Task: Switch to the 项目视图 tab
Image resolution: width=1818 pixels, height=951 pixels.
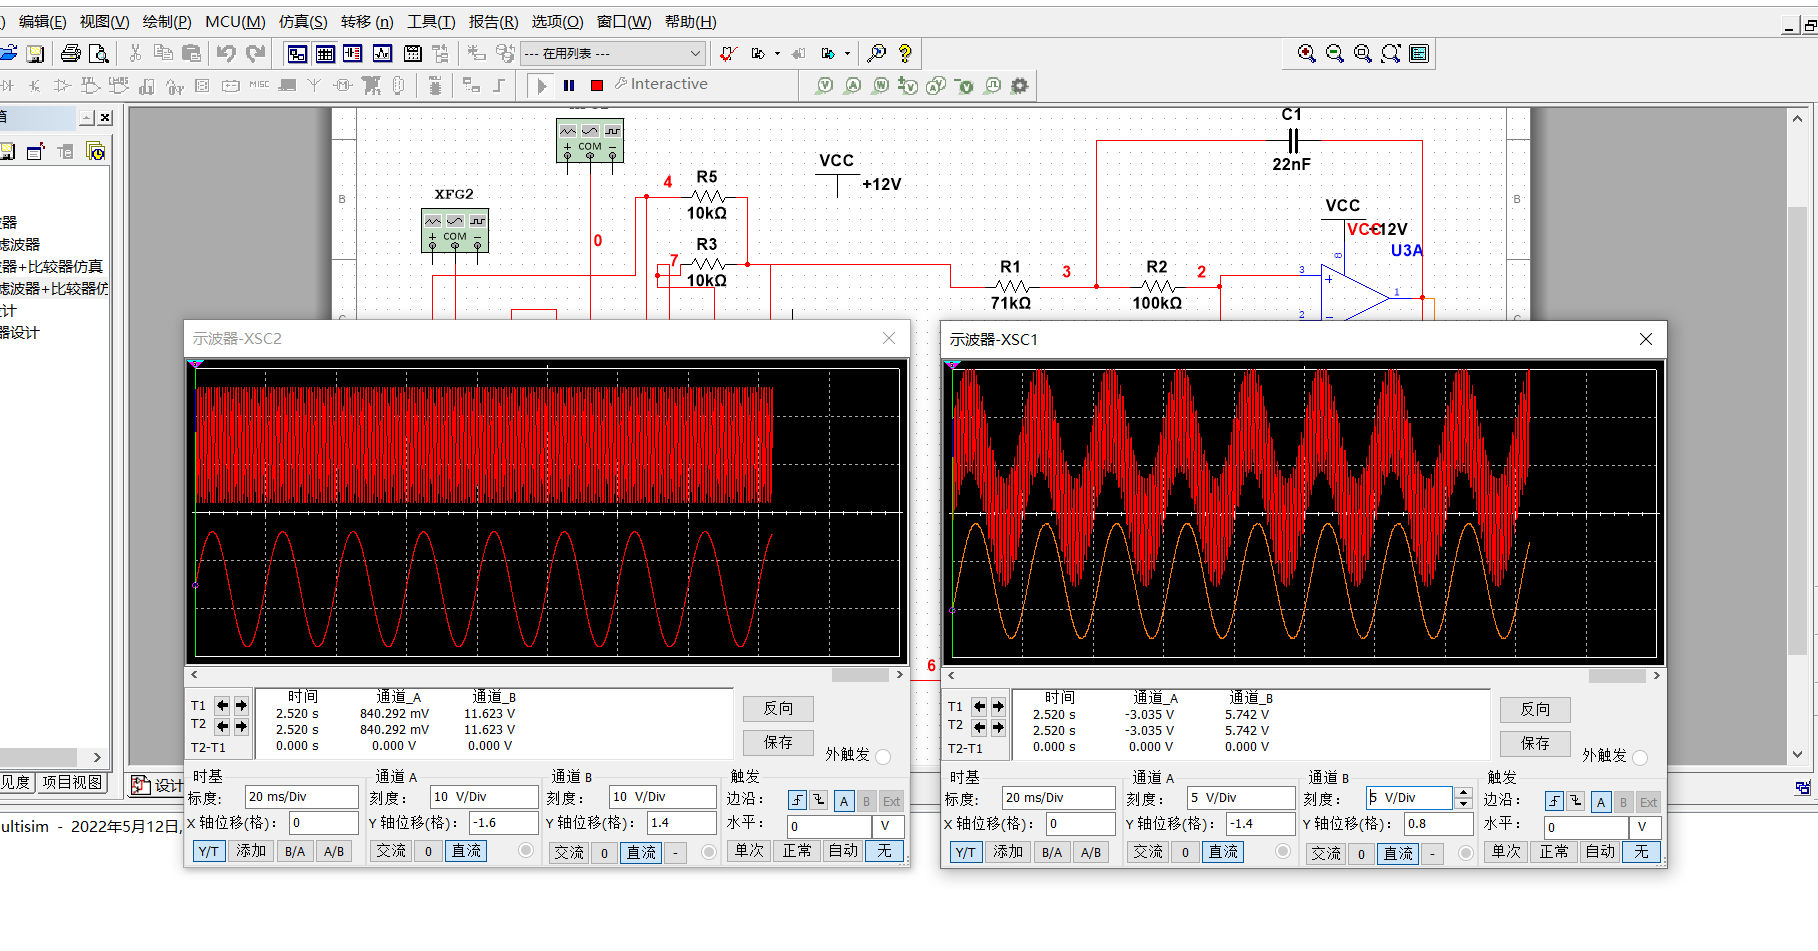Action: [72, 782]
